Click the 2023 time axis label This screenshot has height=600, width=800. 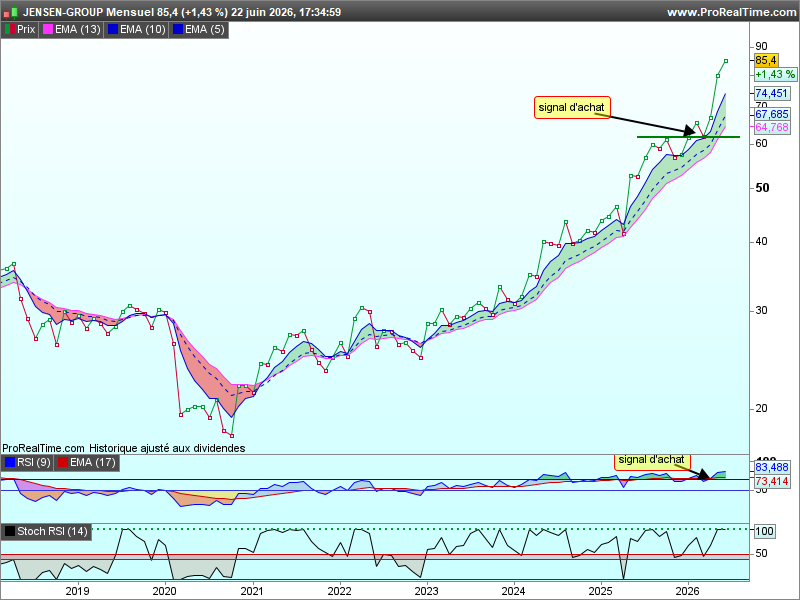click(427, 591)
